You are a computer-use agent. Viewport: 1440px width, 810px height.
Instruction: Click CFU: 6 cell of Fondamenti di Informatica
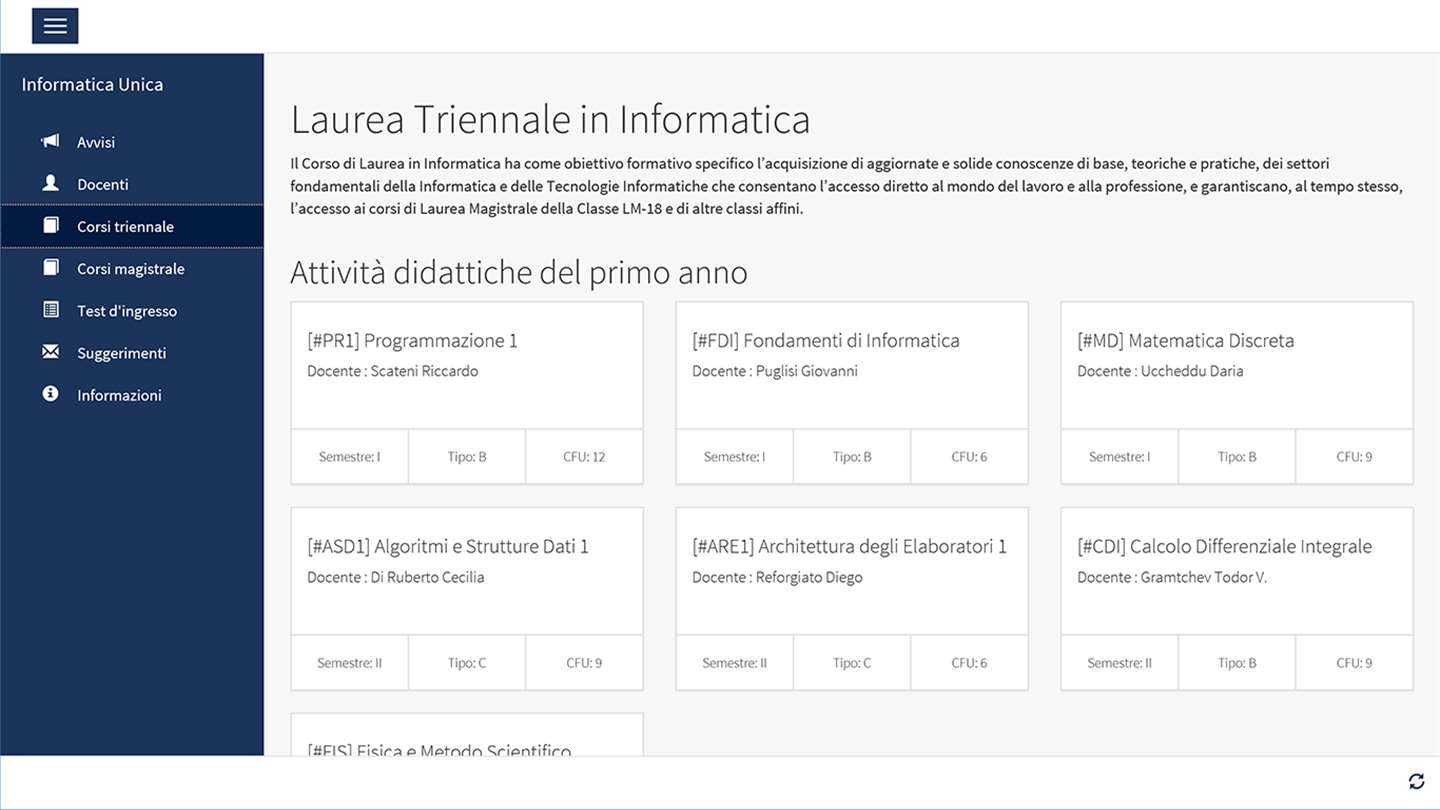[x=969, y=457]
